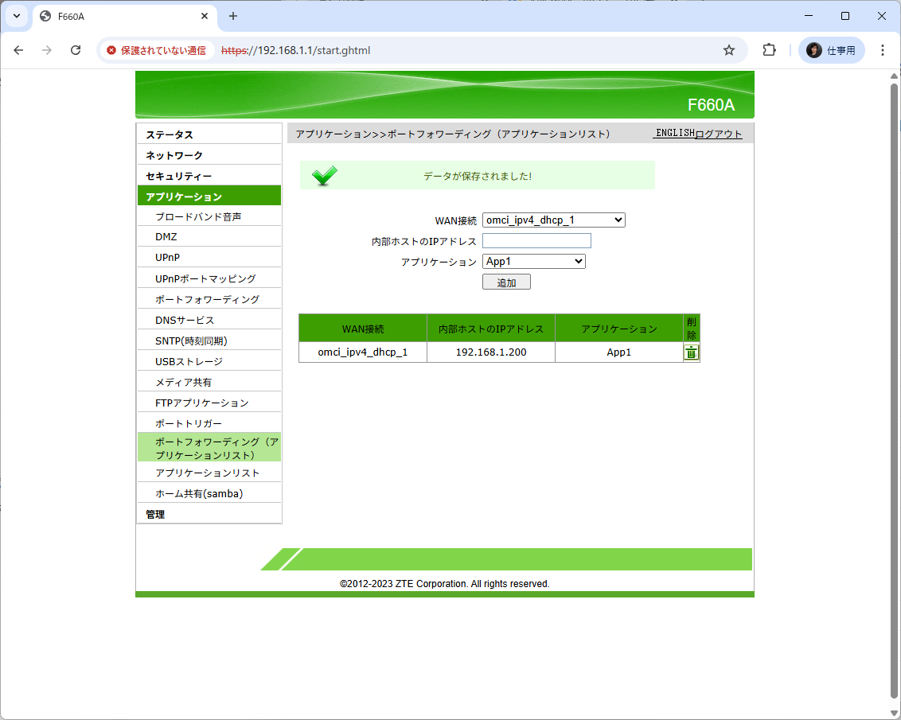Switch language via the ENGLISH link
901x720 pixels.
[x=674, y=133]
